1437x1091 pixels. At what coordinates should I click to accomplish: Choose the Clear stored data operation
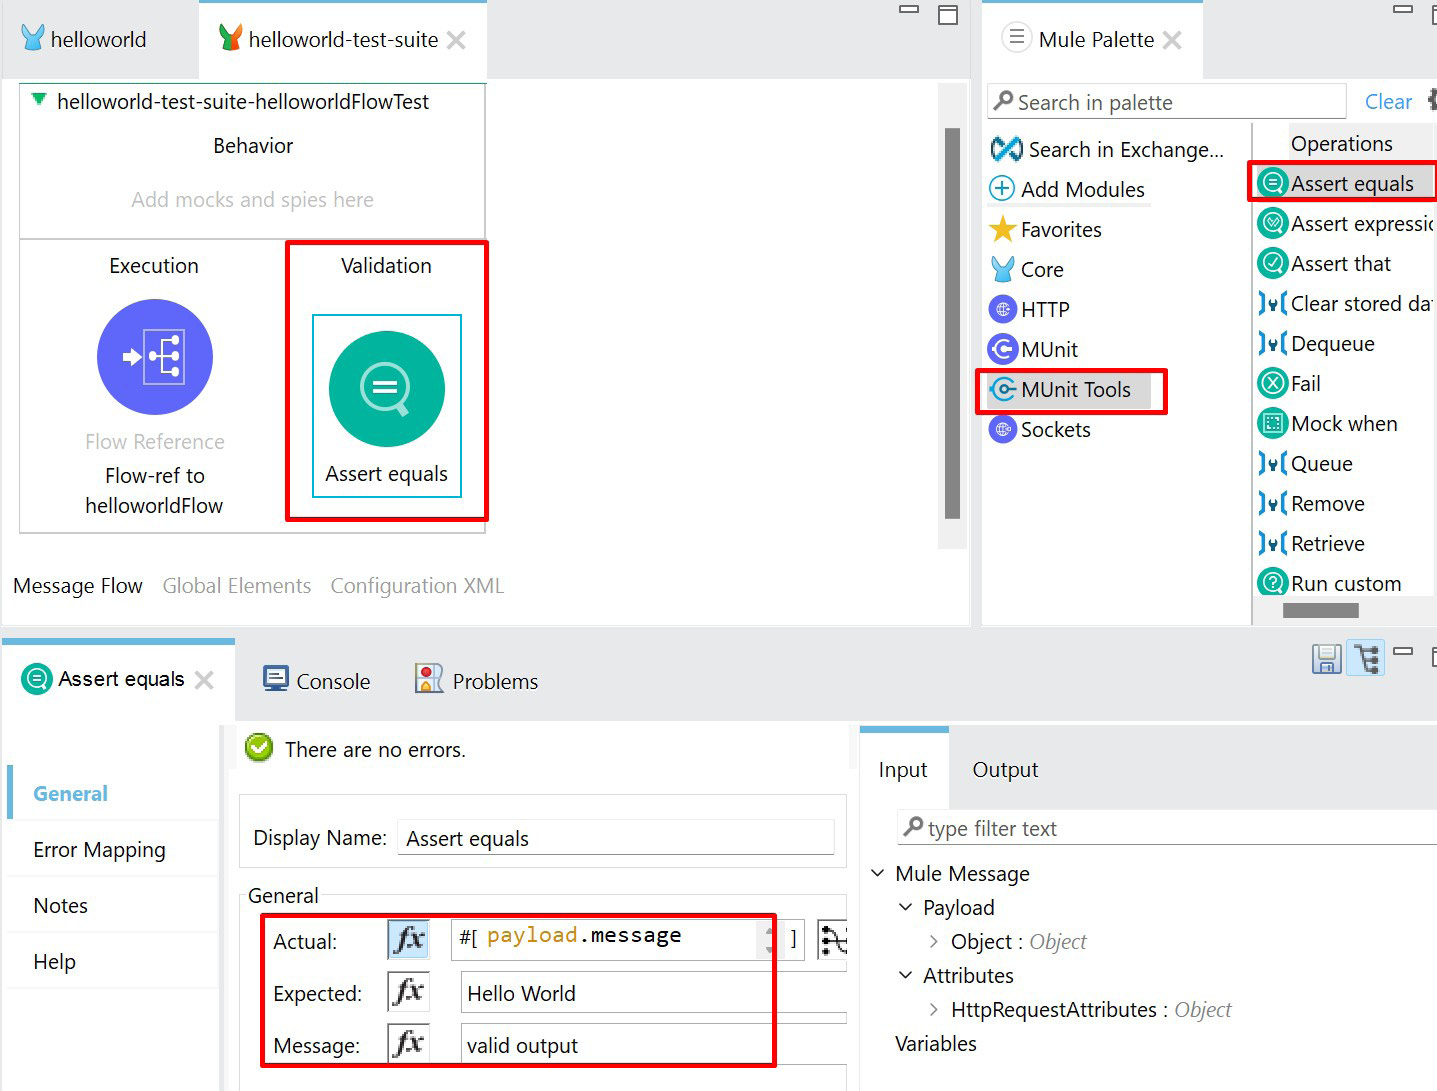[1346, 304]
